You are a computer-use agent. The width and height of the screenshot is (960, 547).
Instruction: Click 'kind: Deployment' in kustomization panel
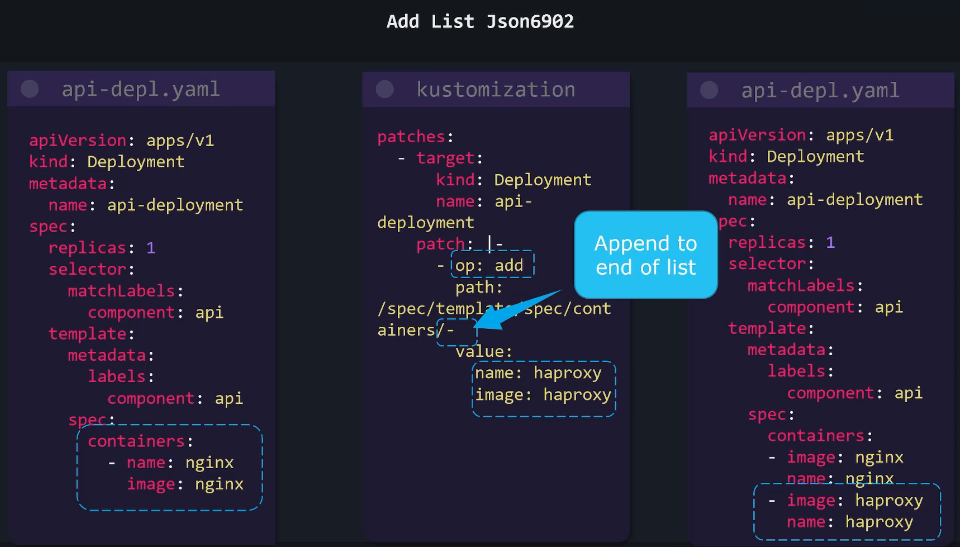514,179
